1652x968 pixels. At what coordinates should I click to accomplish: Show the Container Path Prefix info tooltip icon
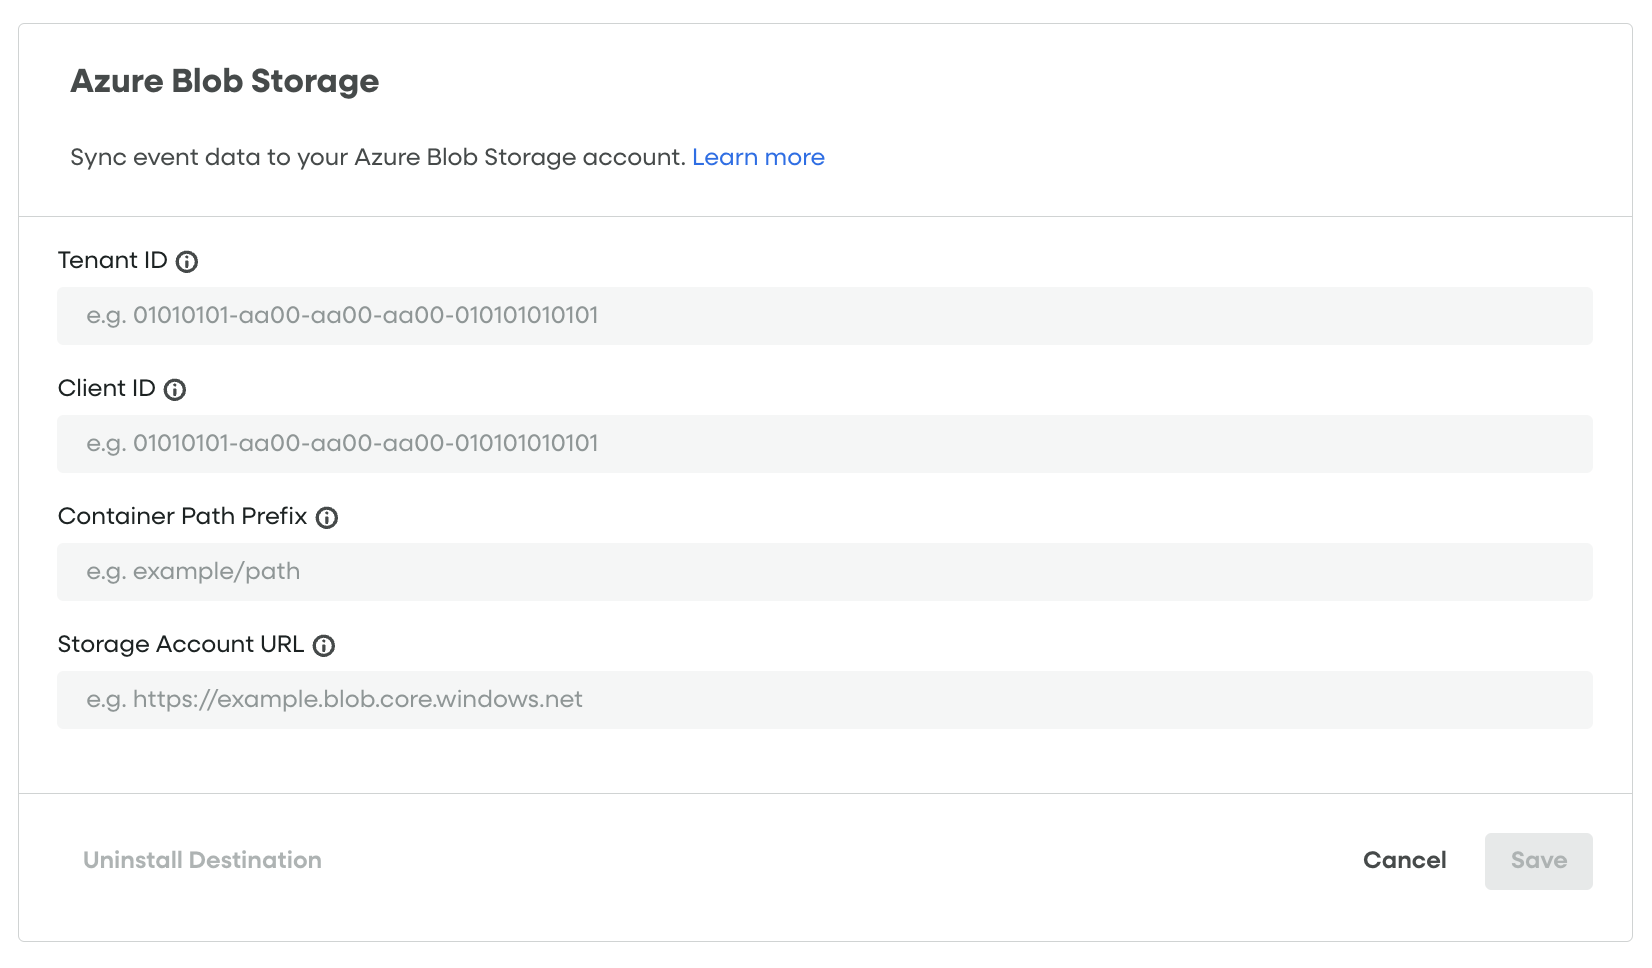pyautogui.click(x=327, y=518)
